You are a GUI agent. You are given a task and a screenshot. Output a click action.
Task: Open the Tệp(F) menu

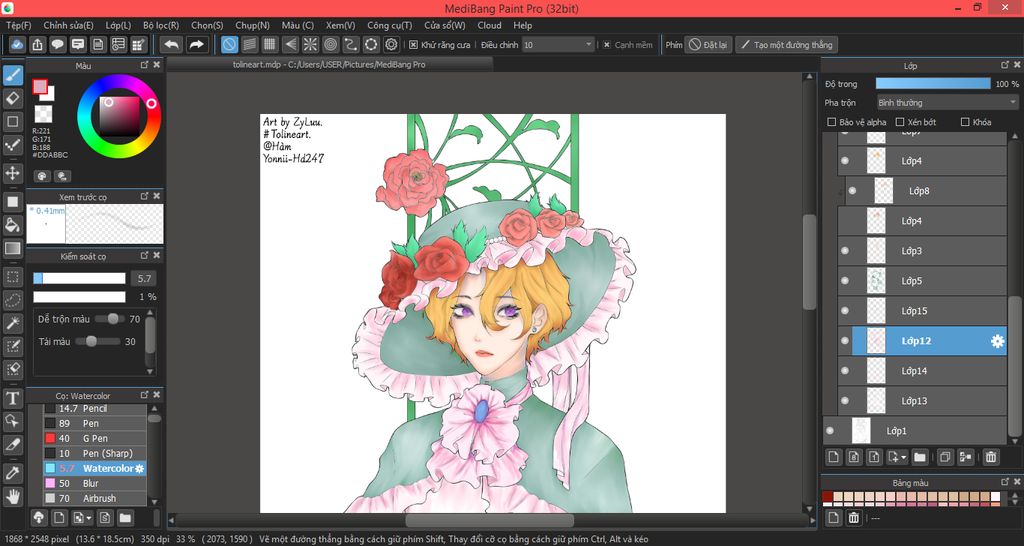[x=18, y=25]
